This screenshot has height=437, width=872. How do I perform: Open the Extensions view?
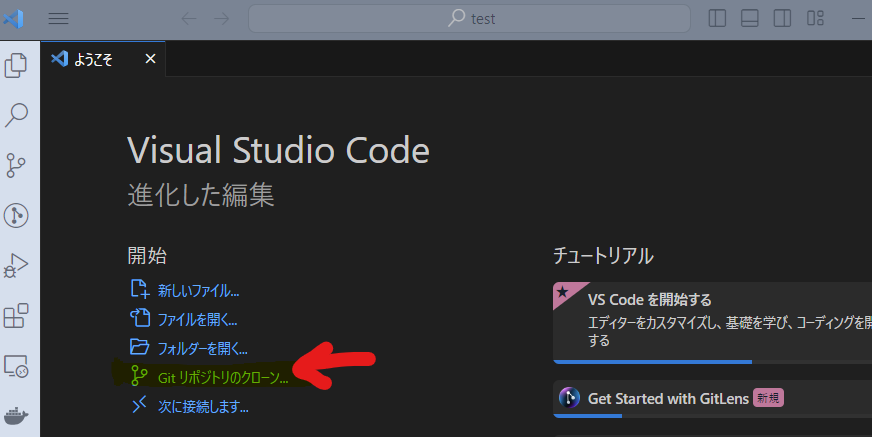(x=16, y=315)
